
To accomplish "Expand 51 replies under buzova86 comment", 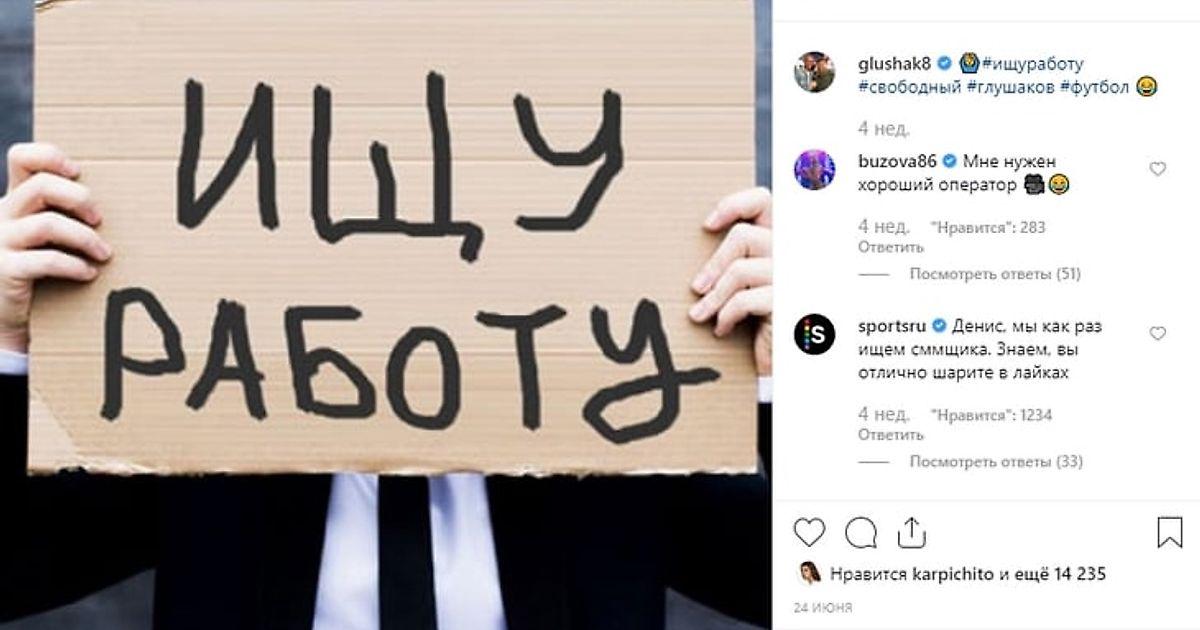I will coord(995,274).
